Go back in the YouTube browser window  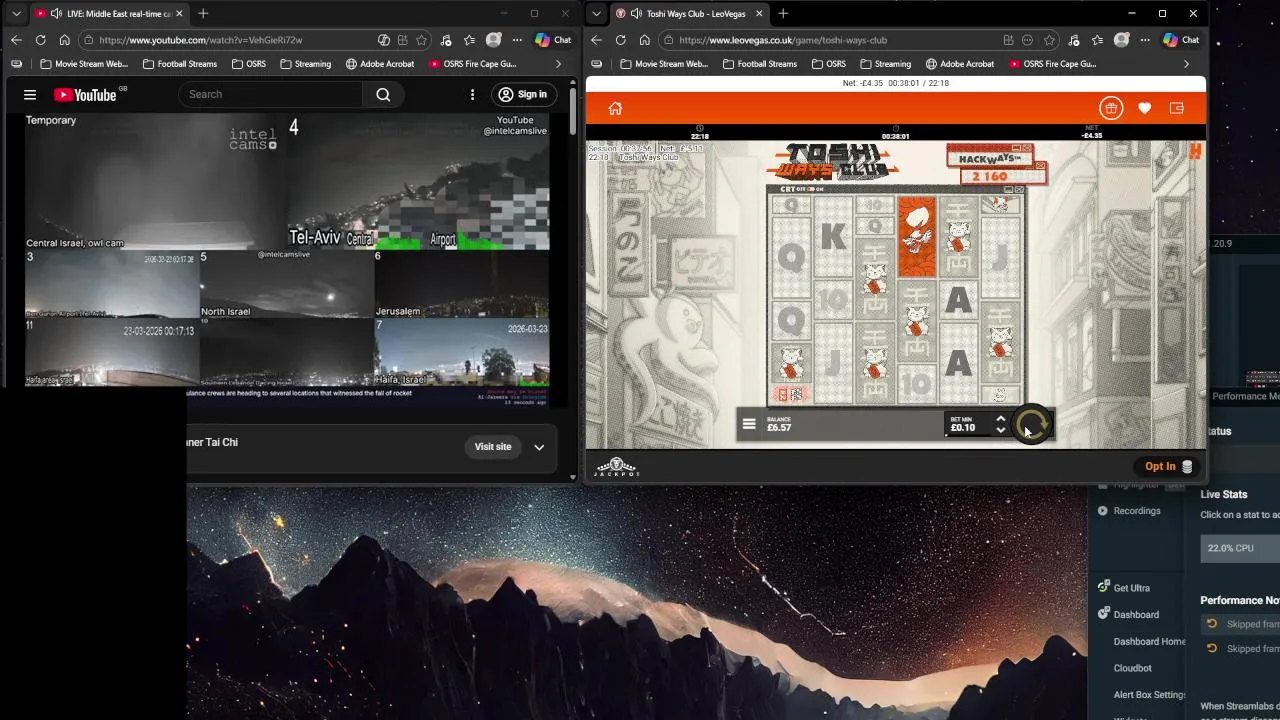(16, 40)
